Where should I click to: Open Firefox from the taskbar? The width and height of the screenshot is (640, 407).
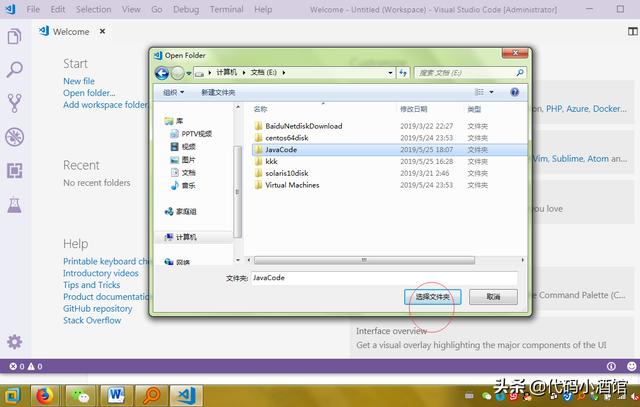[44, 396]
